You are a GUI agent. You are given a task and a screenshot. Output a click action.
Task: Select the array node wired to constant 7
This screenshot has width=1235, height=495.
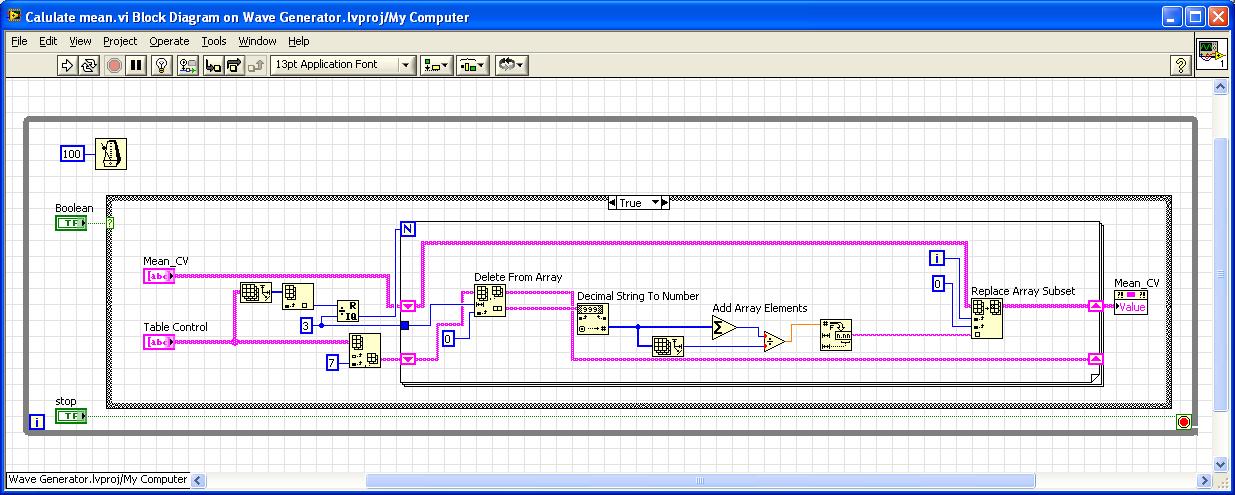(x=364, y=350)
